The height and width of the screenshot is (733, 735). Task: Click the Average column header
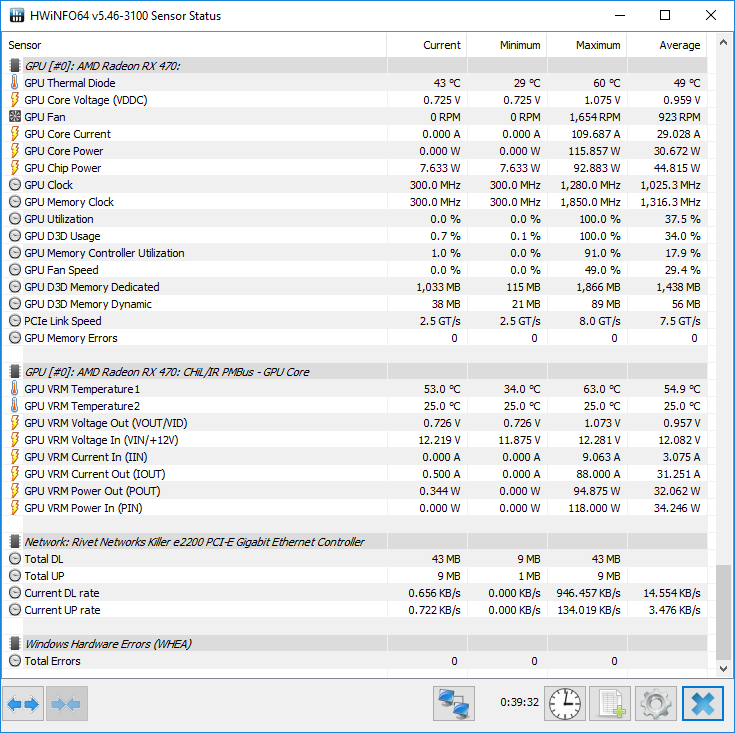pos(667,45)
